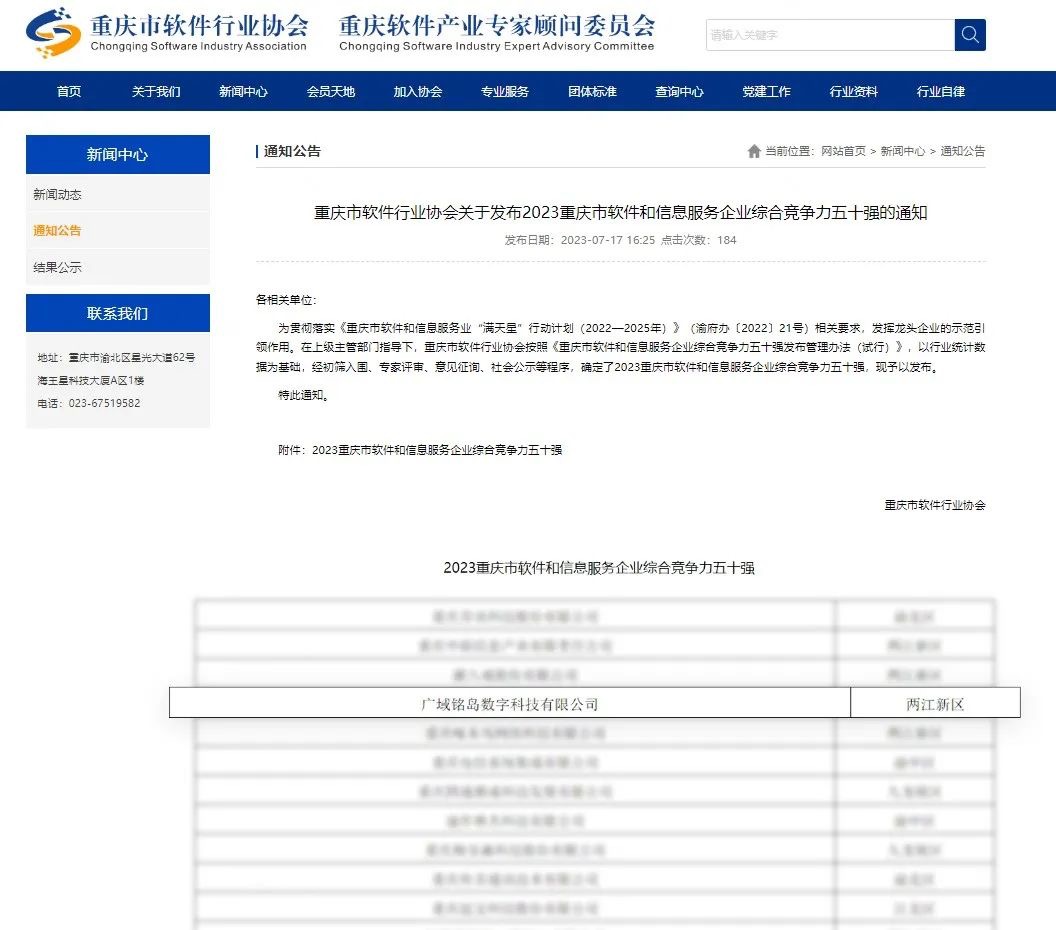The image size is (1056, 930).
Task: Open 结果公示 in the left sidebar
Action: click(58, 267)
